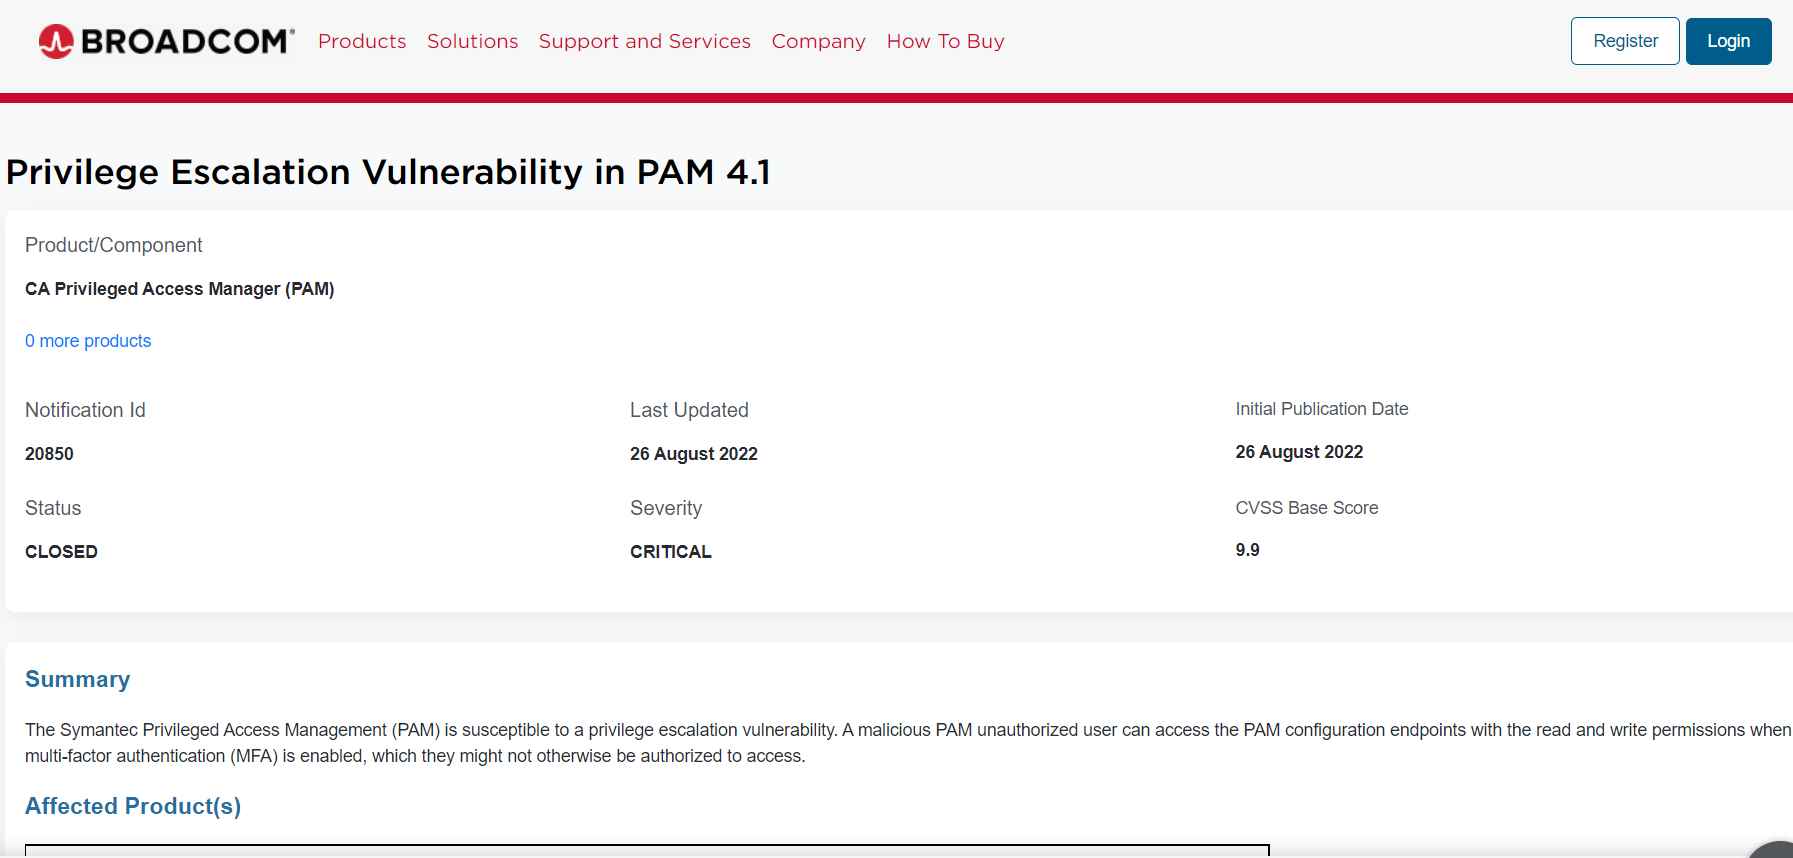Go to How To Buy
Image resolution: width=1793 pixels, height=858 pixels.
[x=945, y=41]
